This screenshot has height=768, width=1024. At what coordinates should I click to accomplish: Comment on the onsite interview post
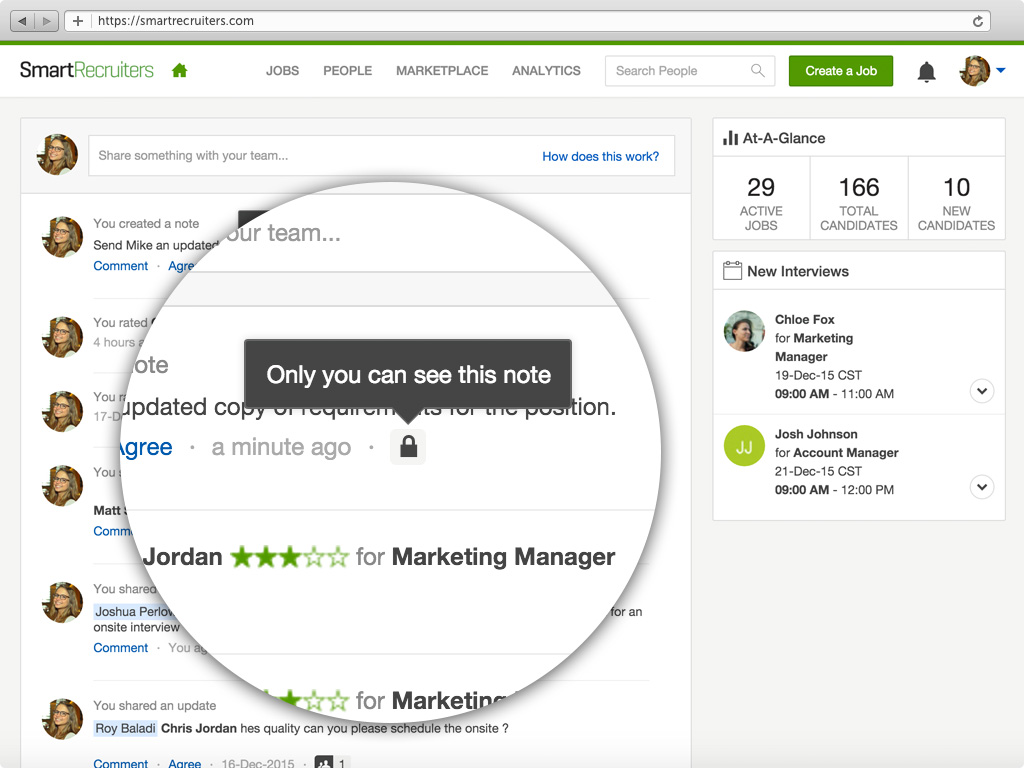[121, 648]
